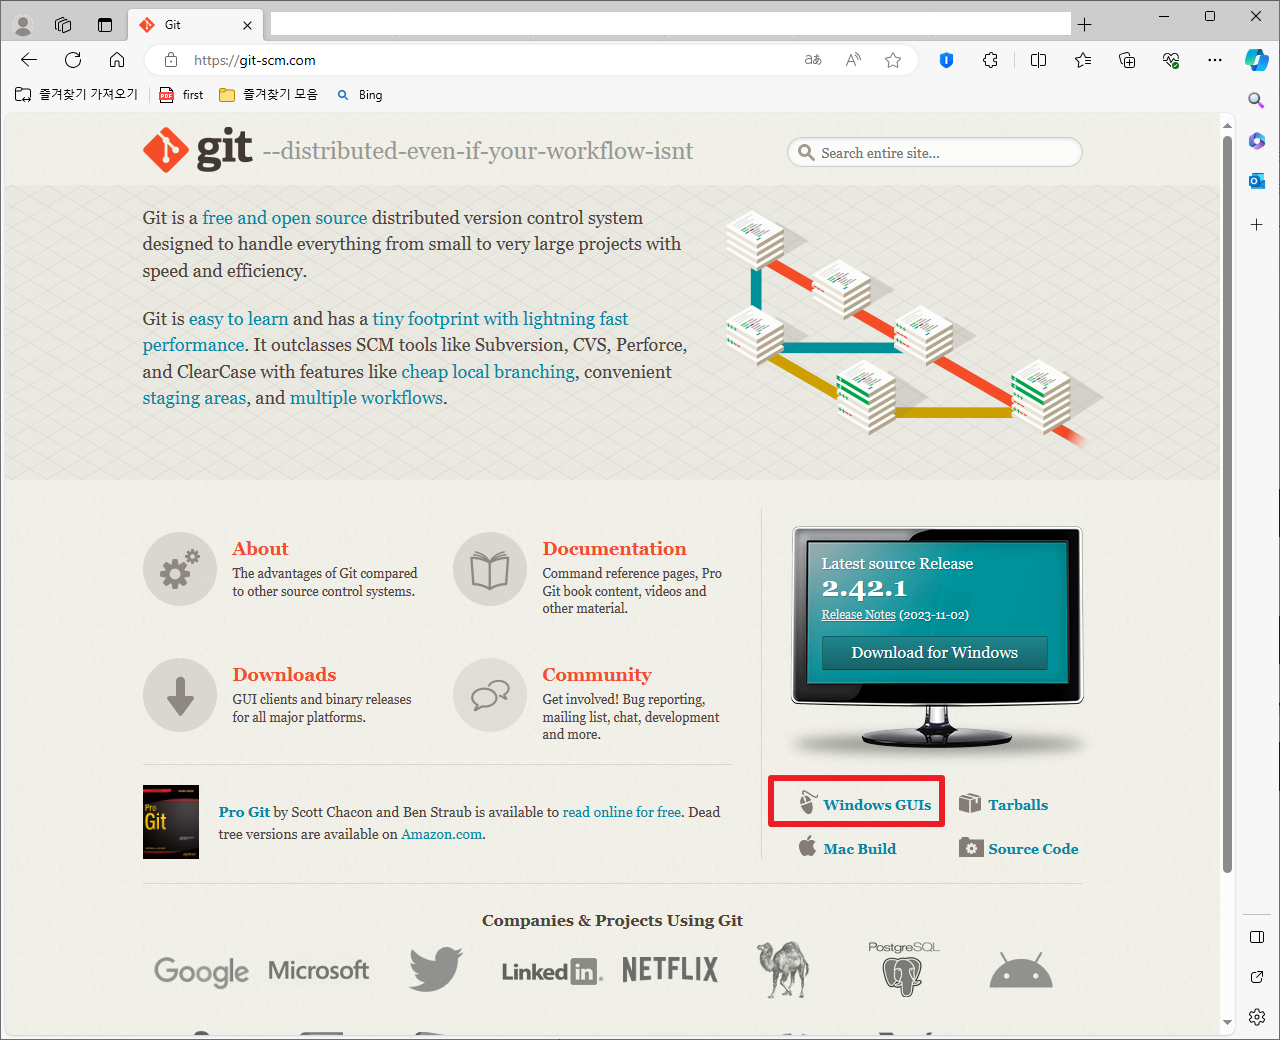Click the Downloads heading link
Image resolution: width=1280 pixels, height=1040 pixels.
coord(284,675)
